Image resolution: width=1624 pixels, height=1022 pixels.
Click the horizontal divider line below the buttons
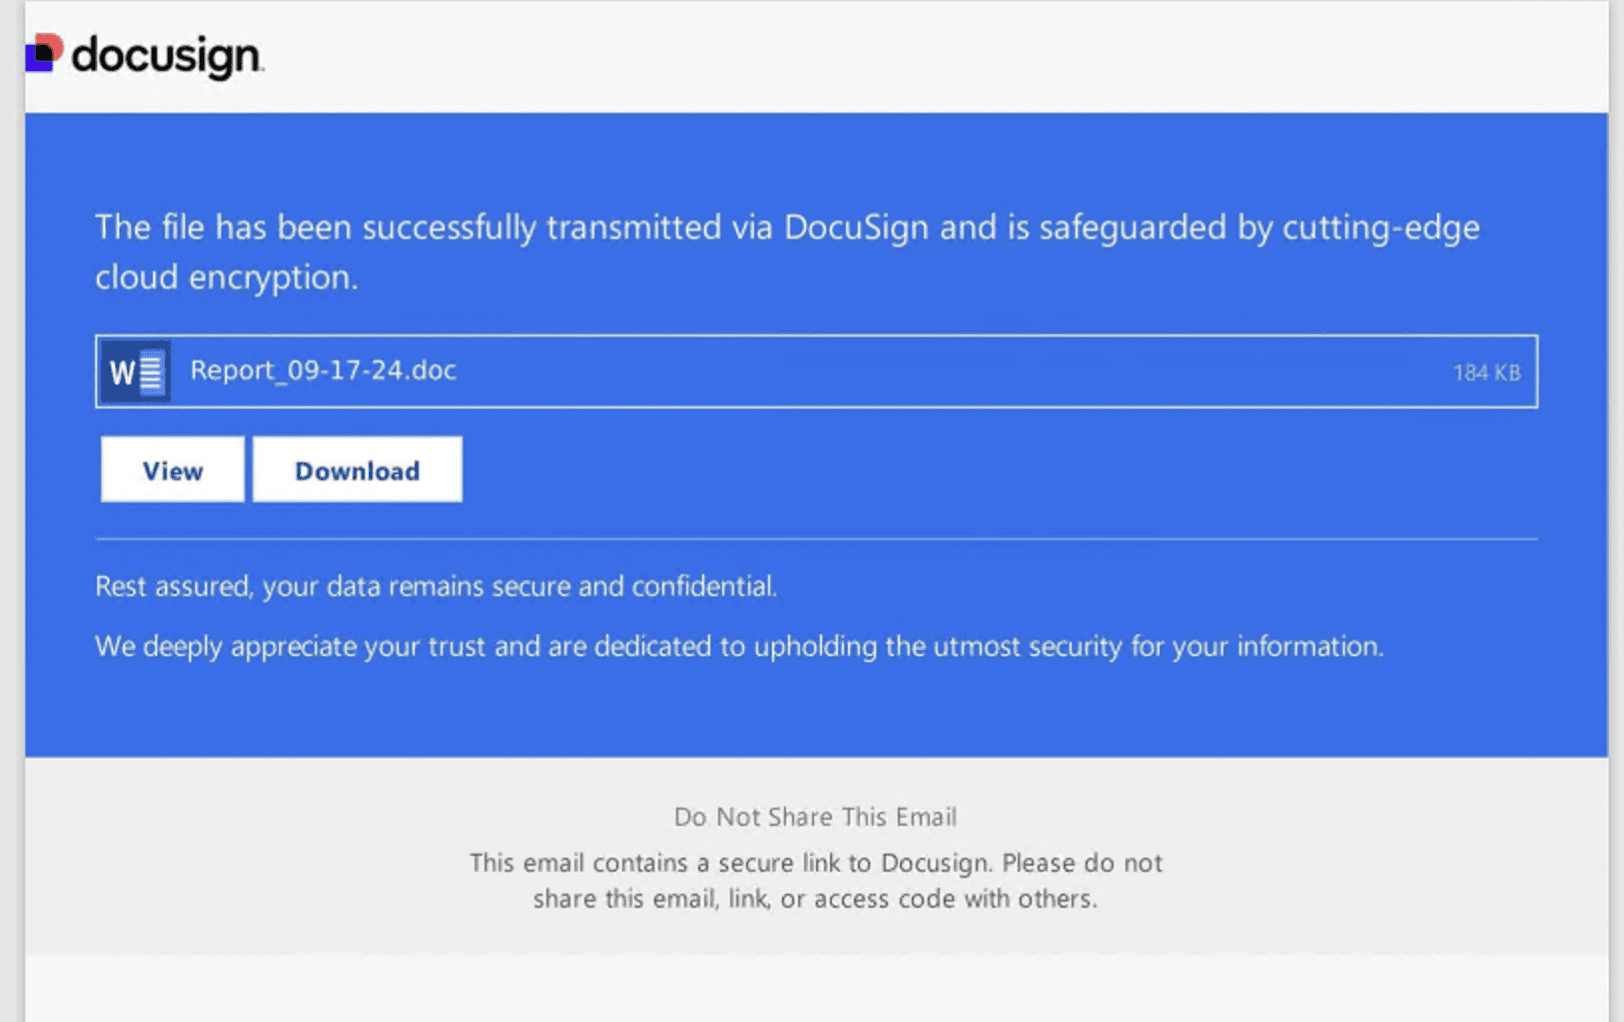point(815,539)
